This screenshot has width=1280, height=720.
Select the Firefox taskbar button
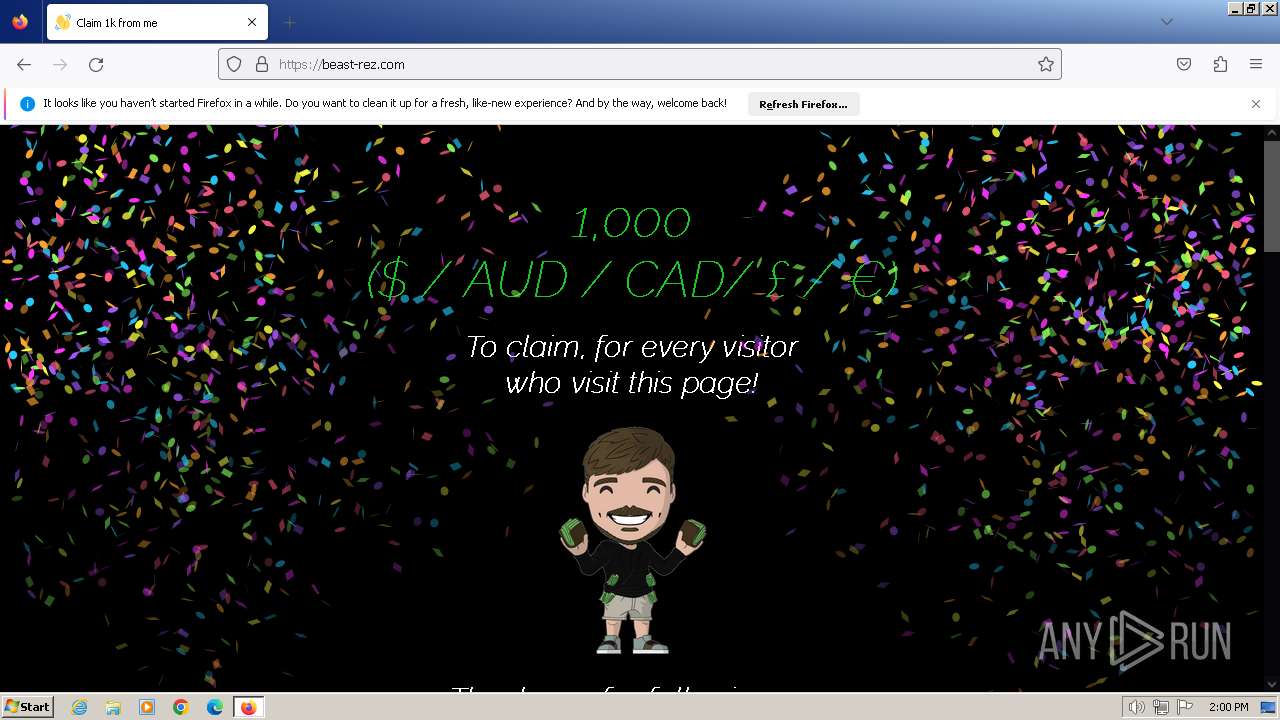248,707
